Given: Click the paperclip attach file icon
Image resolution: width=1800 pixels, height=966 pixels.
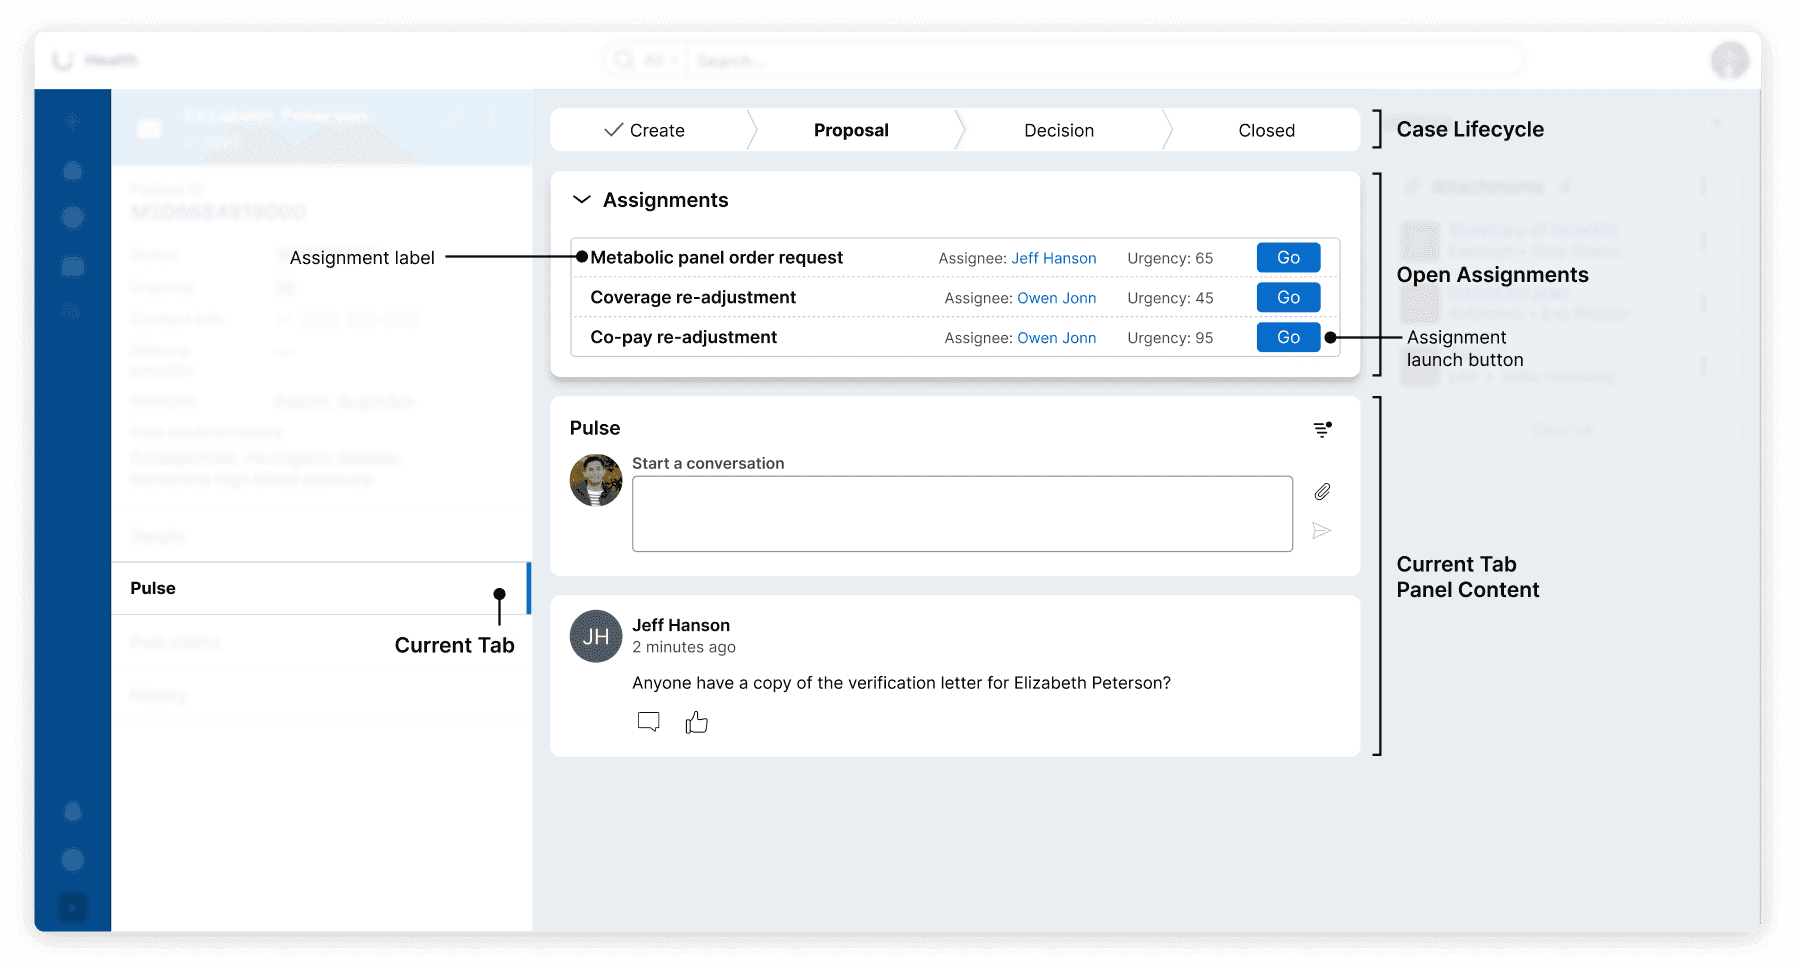Looking at the screenshot, I should pos(1322,491).
